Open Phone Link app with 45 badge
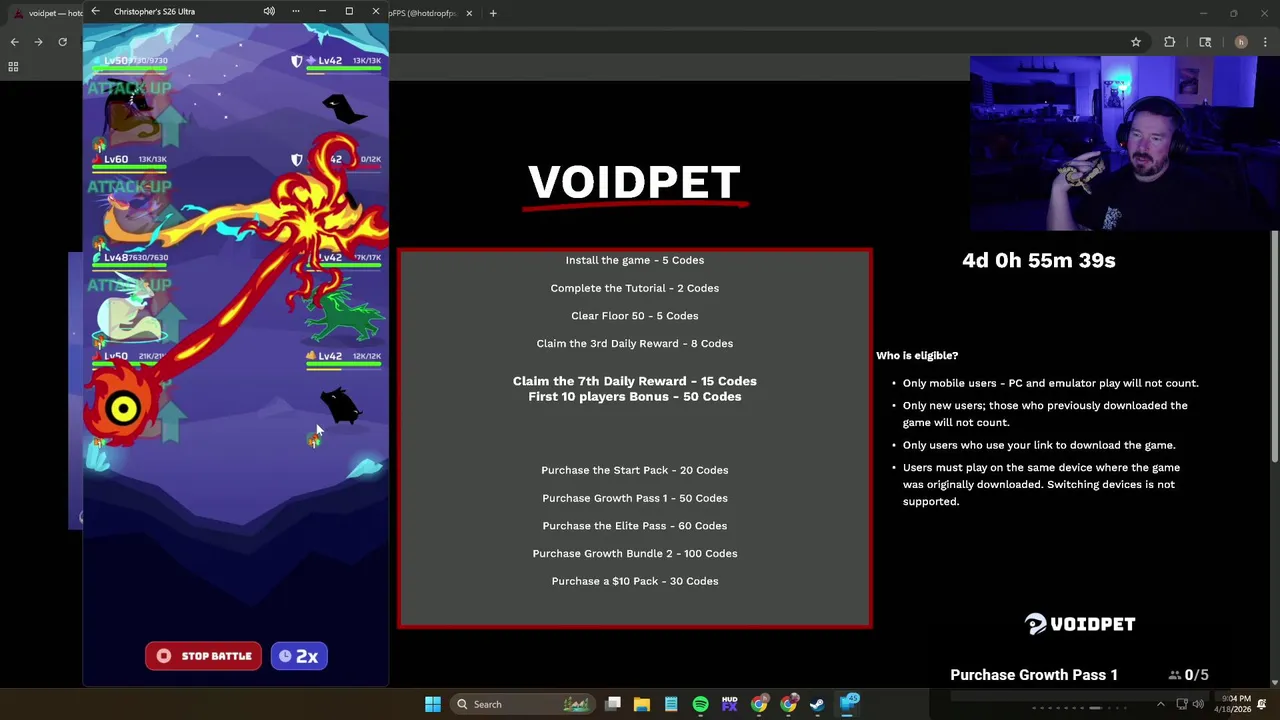1280x720 pixels. (848, 704)
